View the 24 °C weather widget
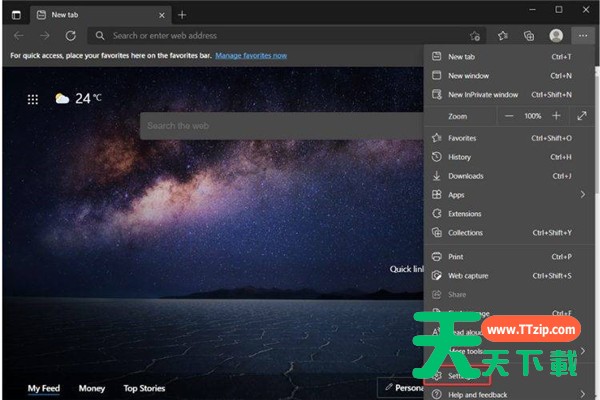The height and width of the screenshot is (400, 600). click(x=78, y=98)
